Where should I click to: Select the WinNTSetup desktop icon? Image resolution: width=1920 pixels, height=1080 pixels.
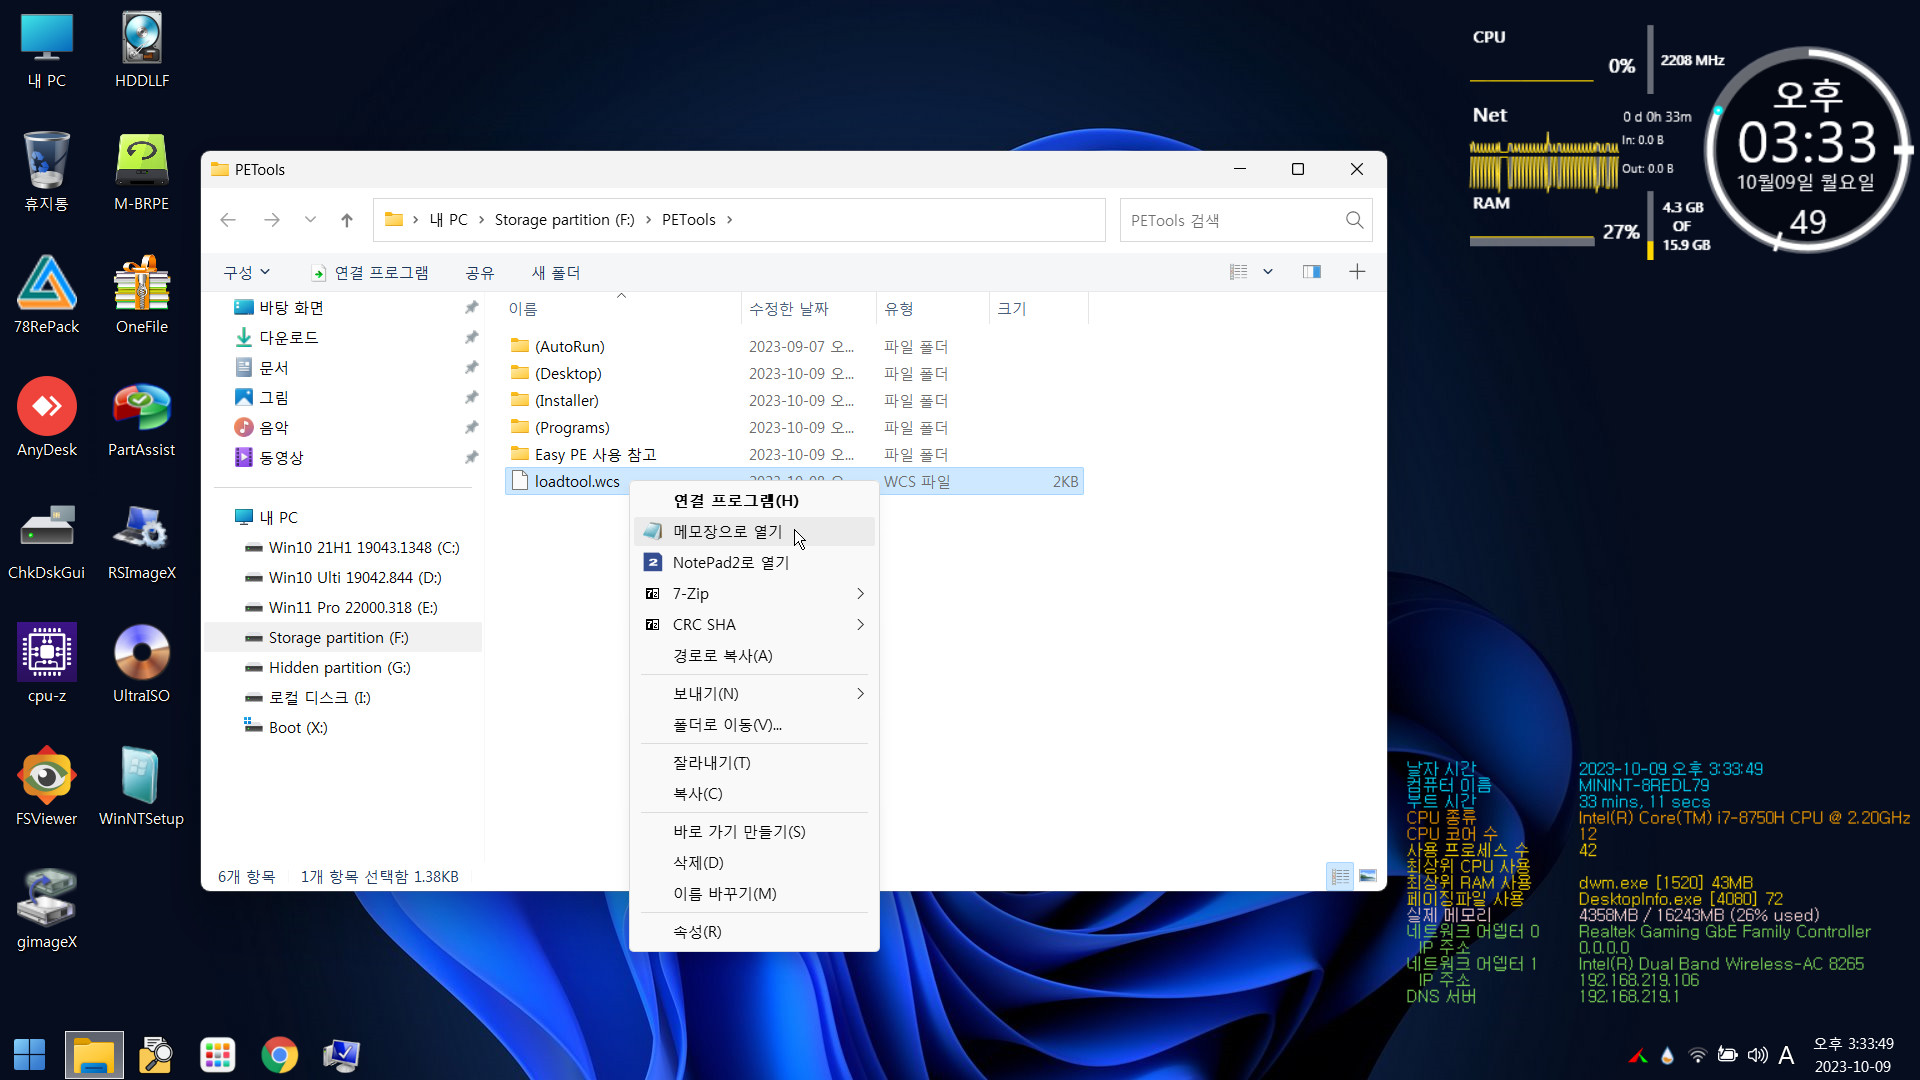(142, 788)
